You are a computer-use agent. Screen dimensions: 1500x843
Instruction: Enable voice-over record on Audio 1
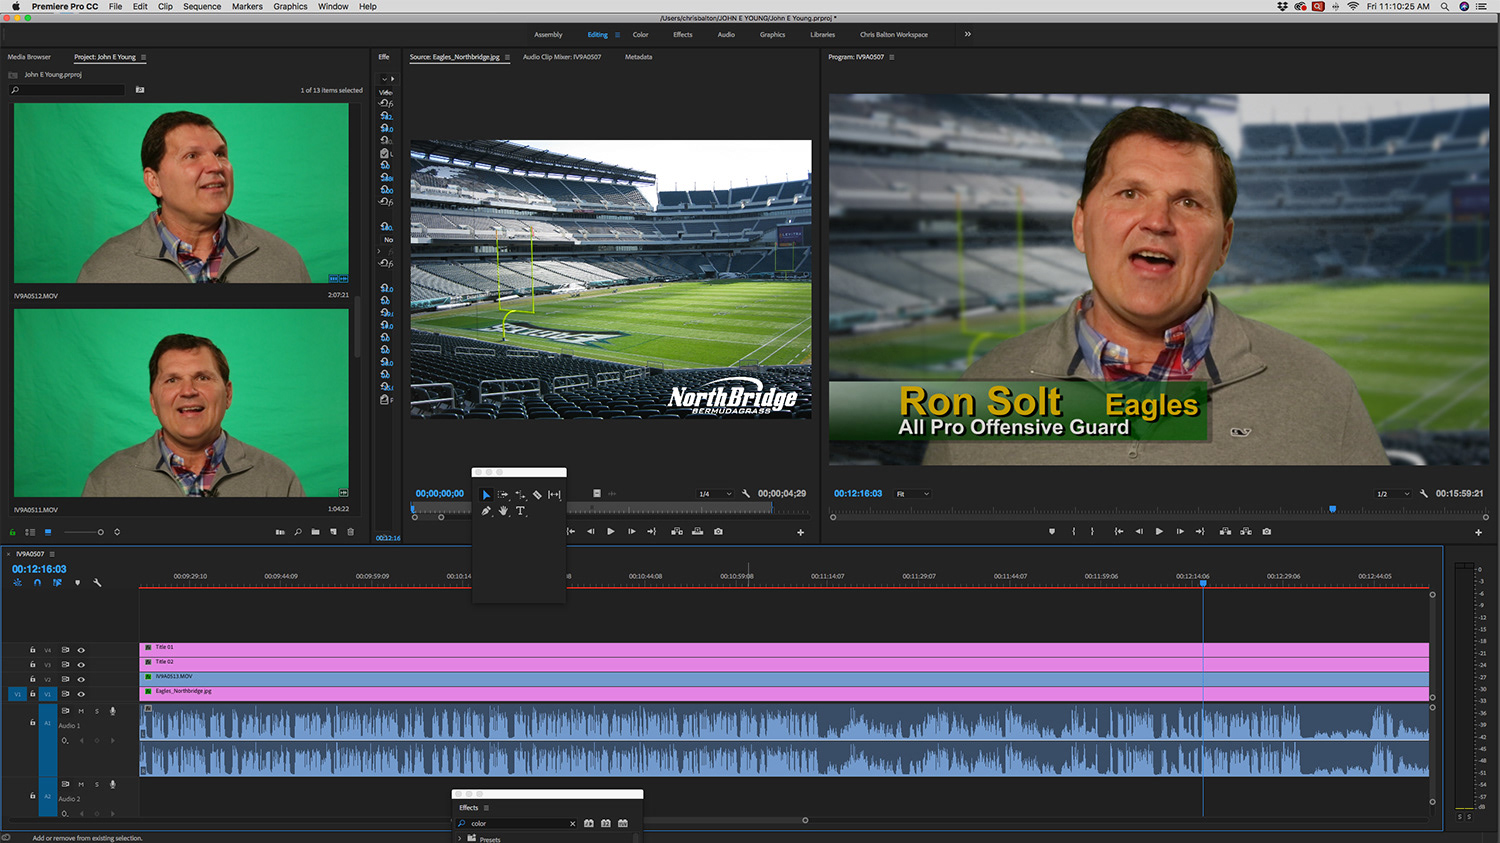click(113, 711)
